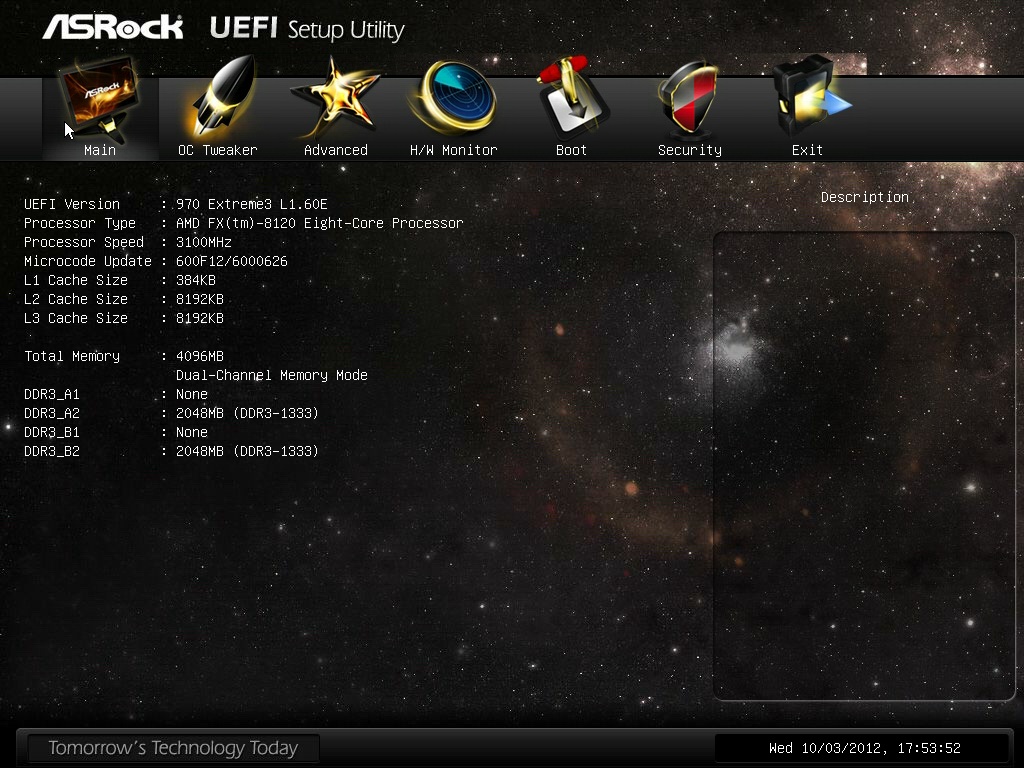The height and width of the screenshot is (768, 1024).
Task: Select AMD FX(tm)-8120 Eight-Core Processor text
Action: click(319, 223)
